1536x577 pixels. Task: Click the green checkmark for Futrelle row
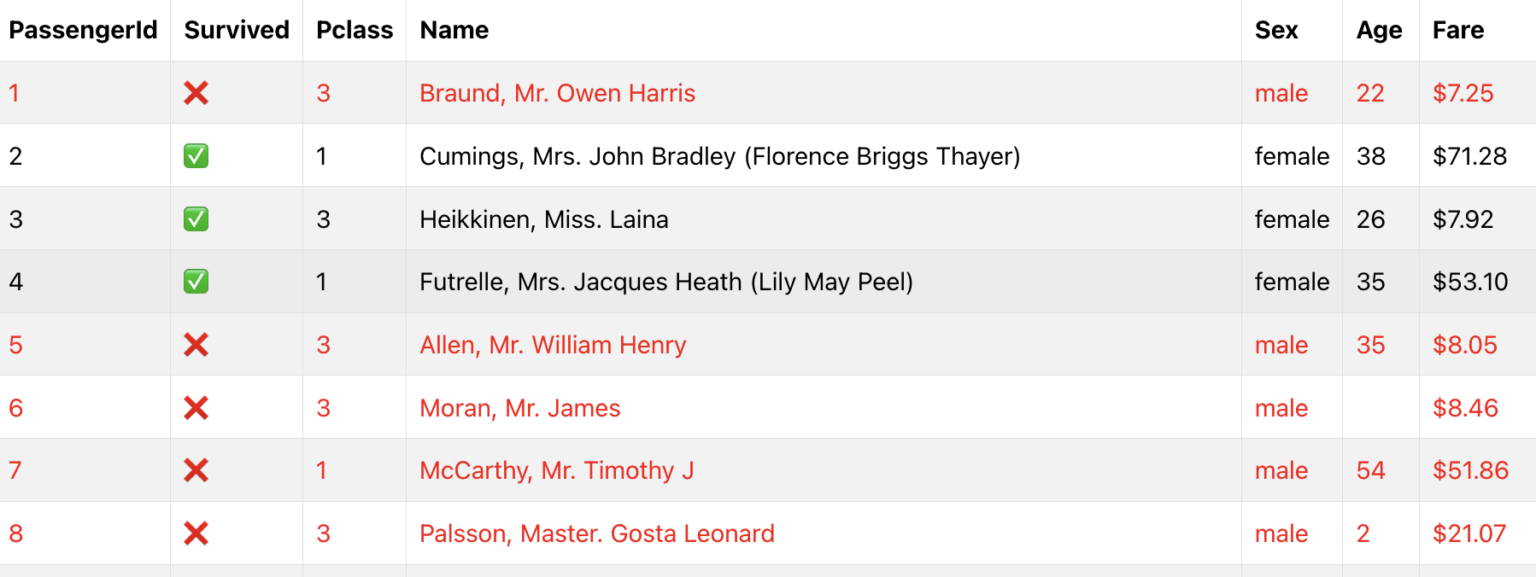(x=196, y=282)
